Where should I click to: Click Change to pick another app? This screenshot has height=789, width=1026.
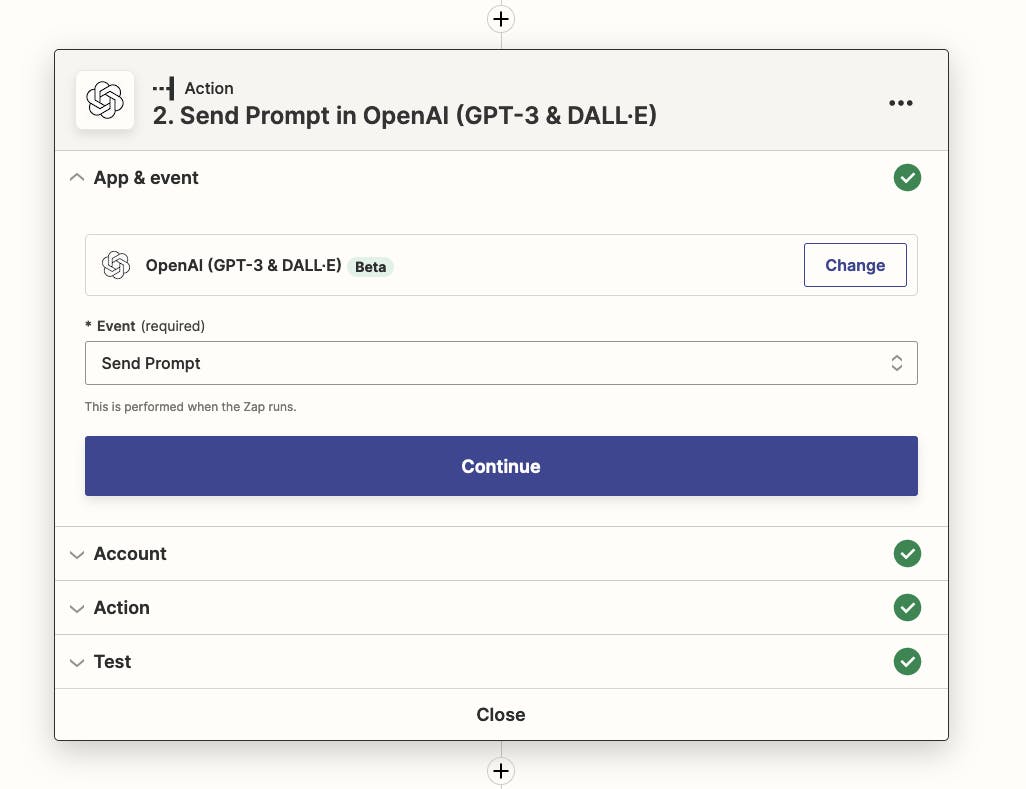855,265
